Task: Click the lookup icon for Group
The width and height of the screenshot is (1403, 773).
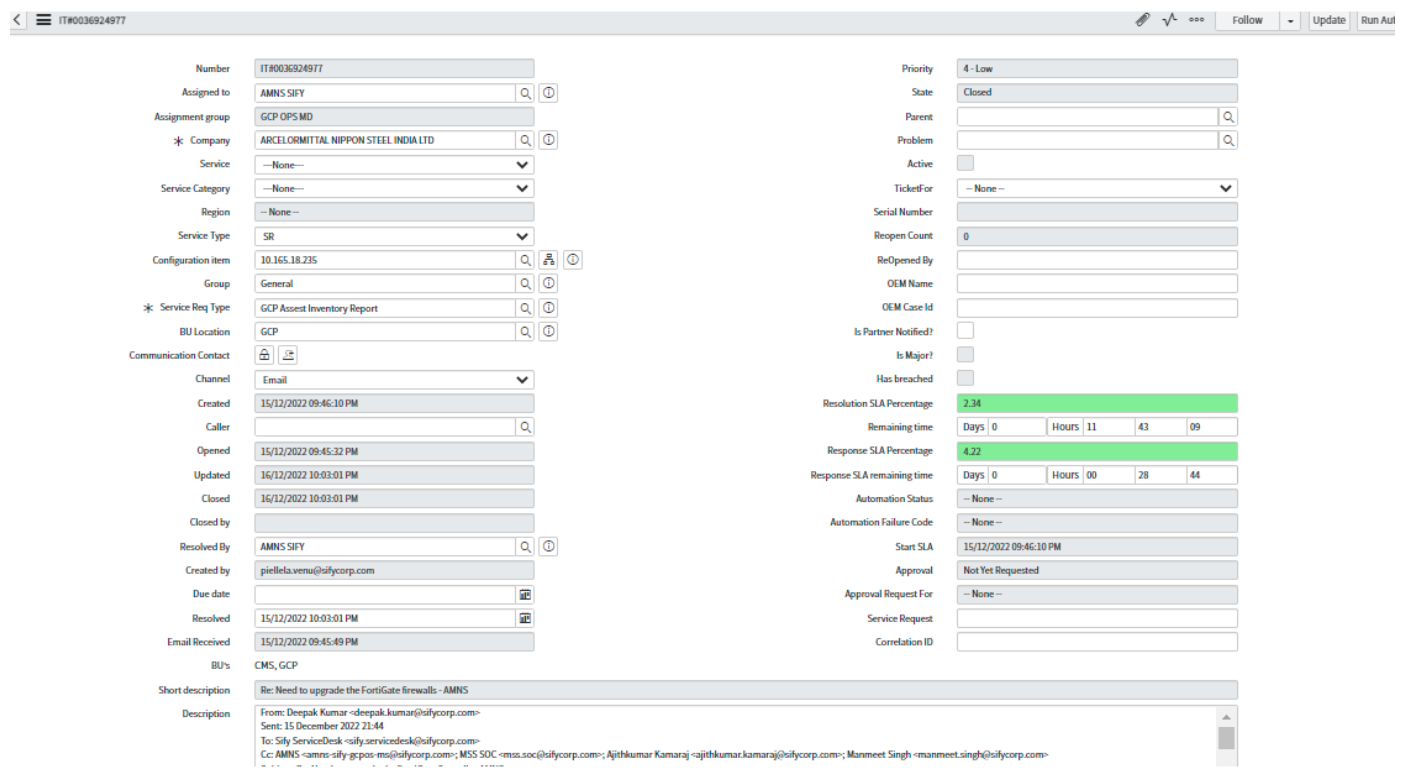Action: point(524,284)
